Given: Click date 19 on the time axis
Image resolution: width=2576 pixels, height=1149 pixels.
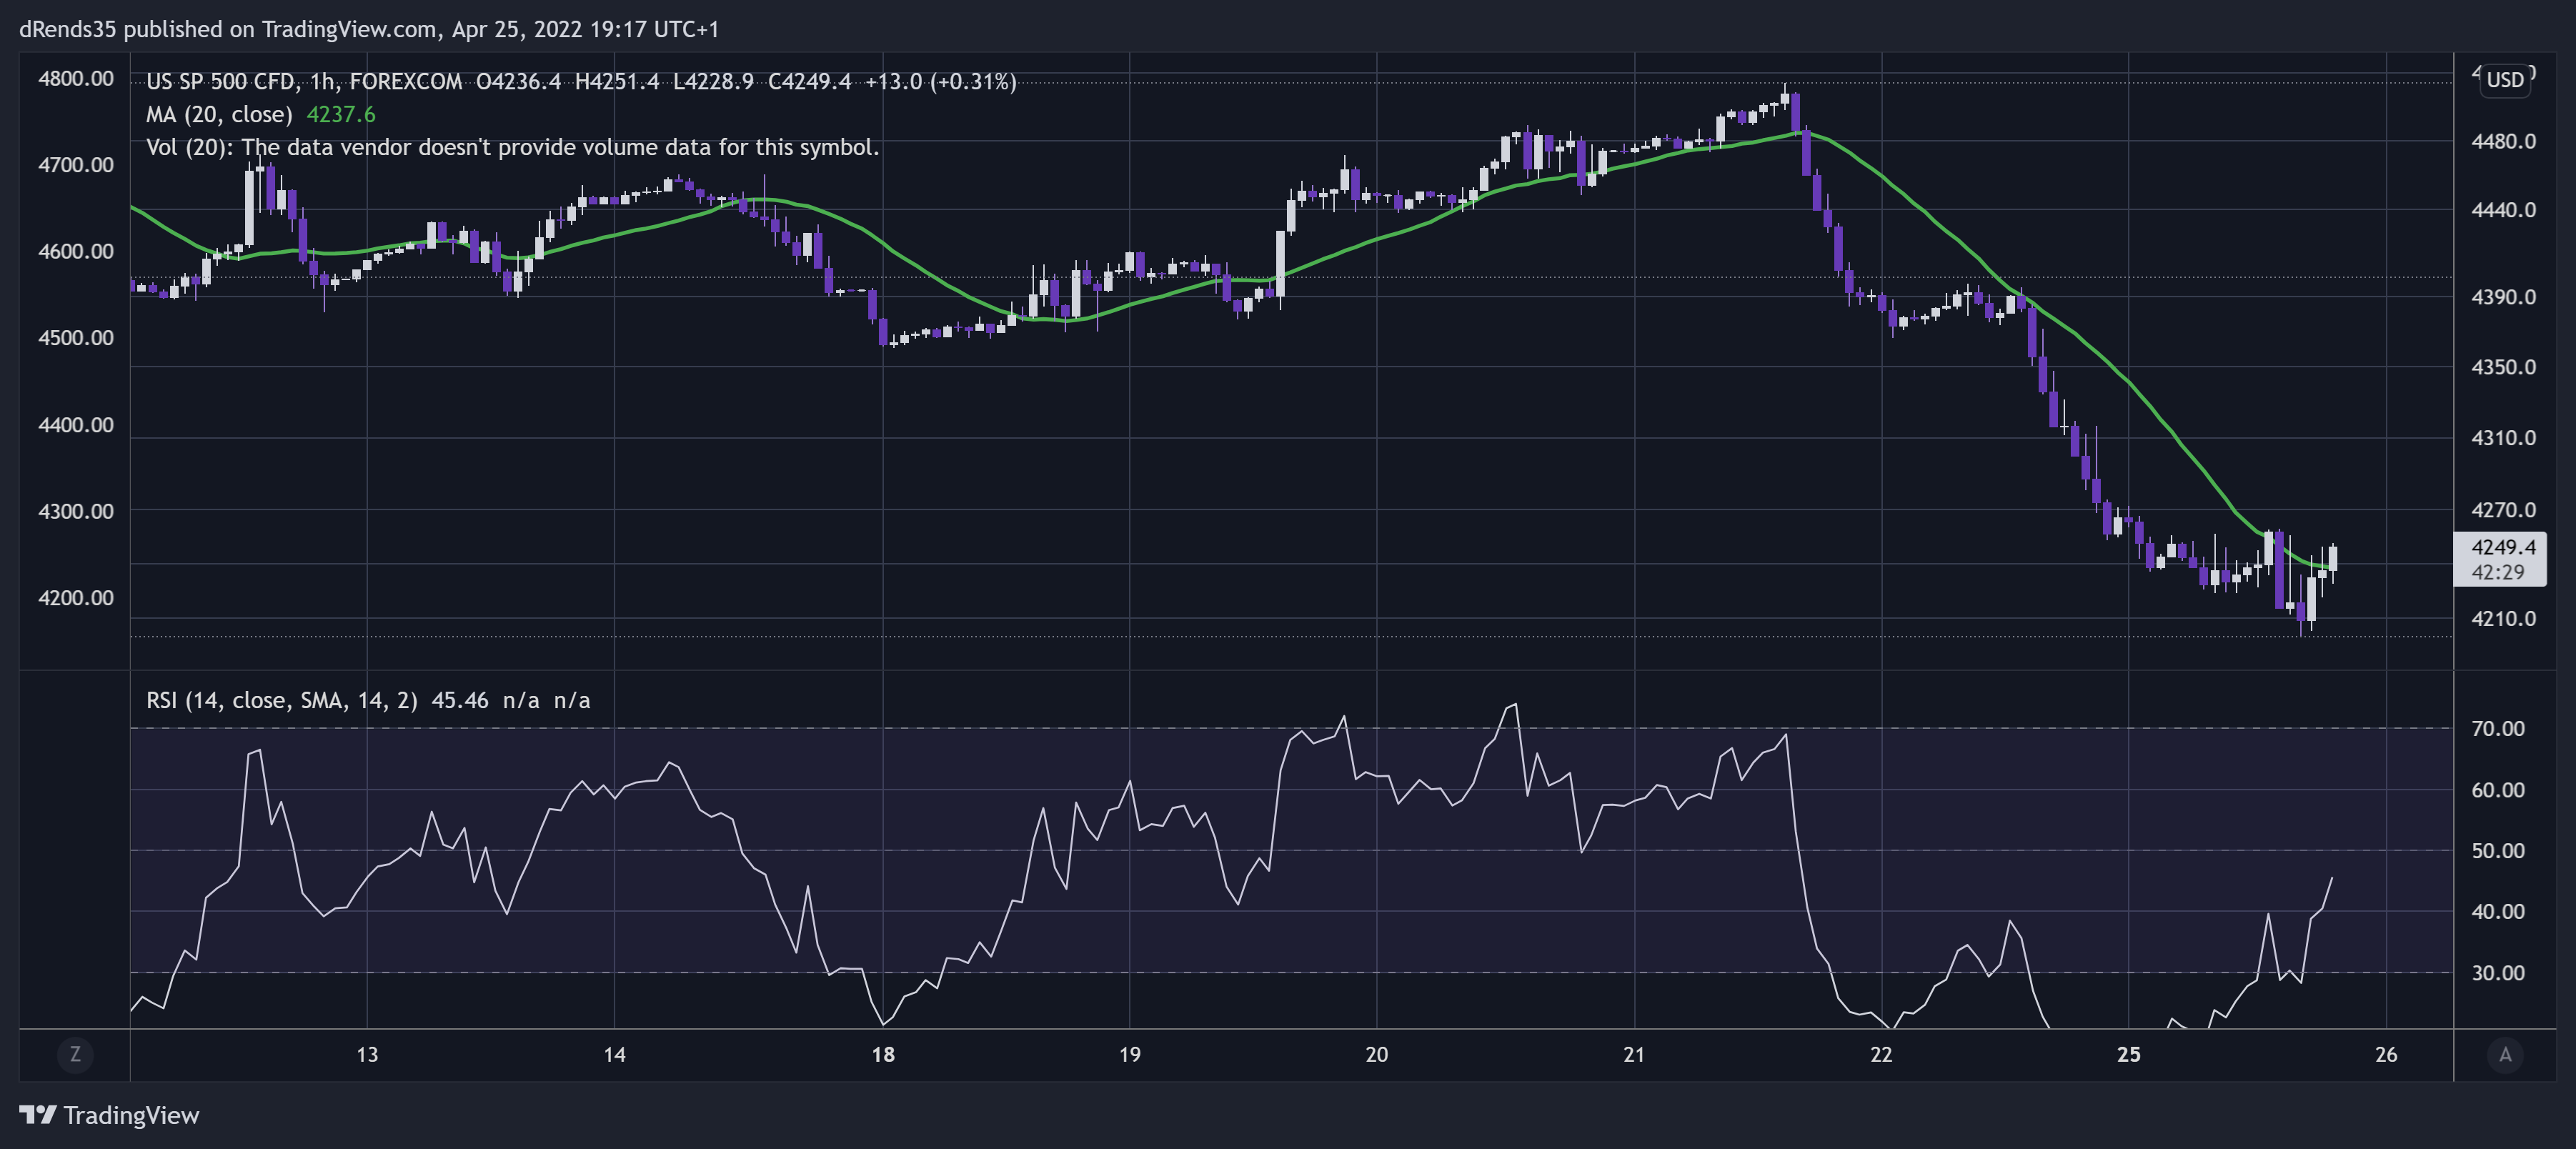Looking at the screenshot, I should point(1129,1054).
